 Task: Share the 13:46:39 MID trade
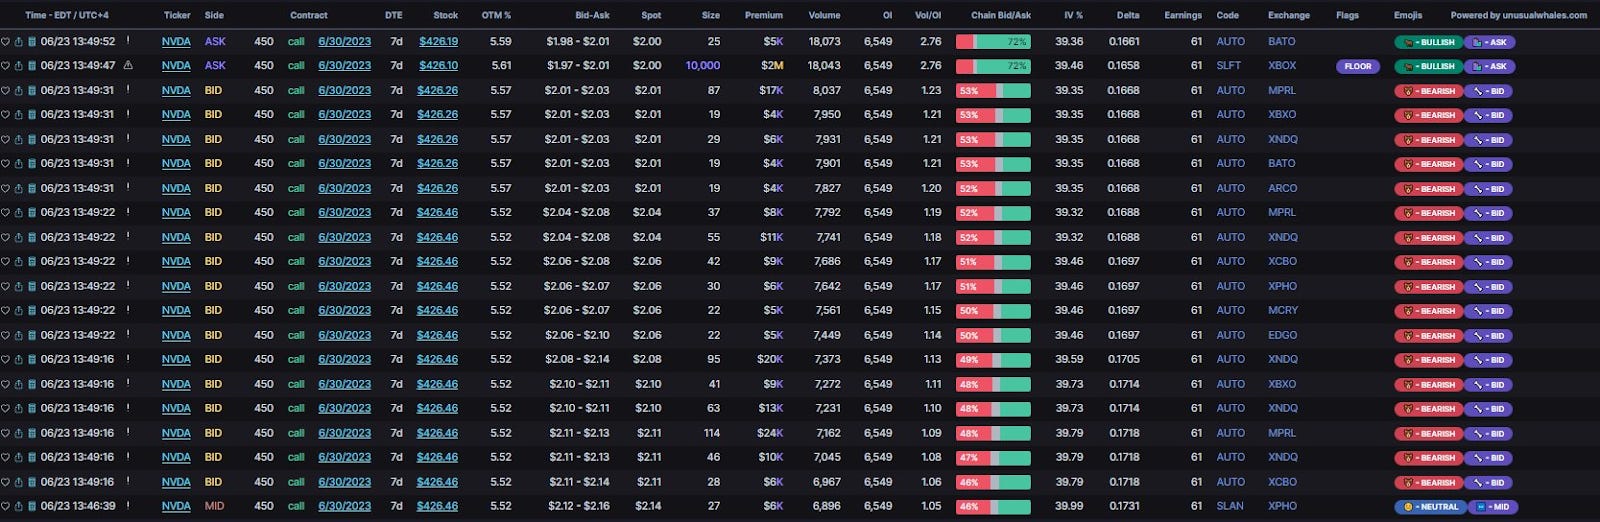(x=18, y=507)
